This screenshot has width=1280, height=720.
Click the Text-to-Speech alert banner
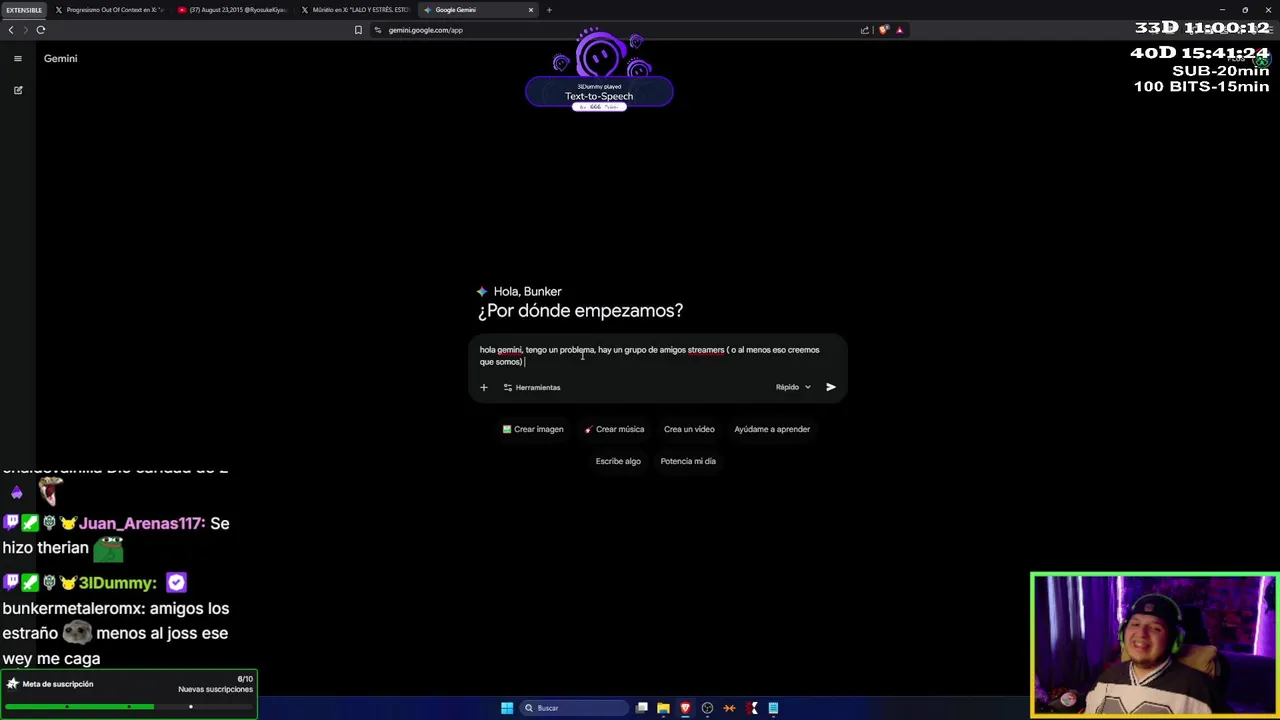pyautogui.click(x=599, y=94)
